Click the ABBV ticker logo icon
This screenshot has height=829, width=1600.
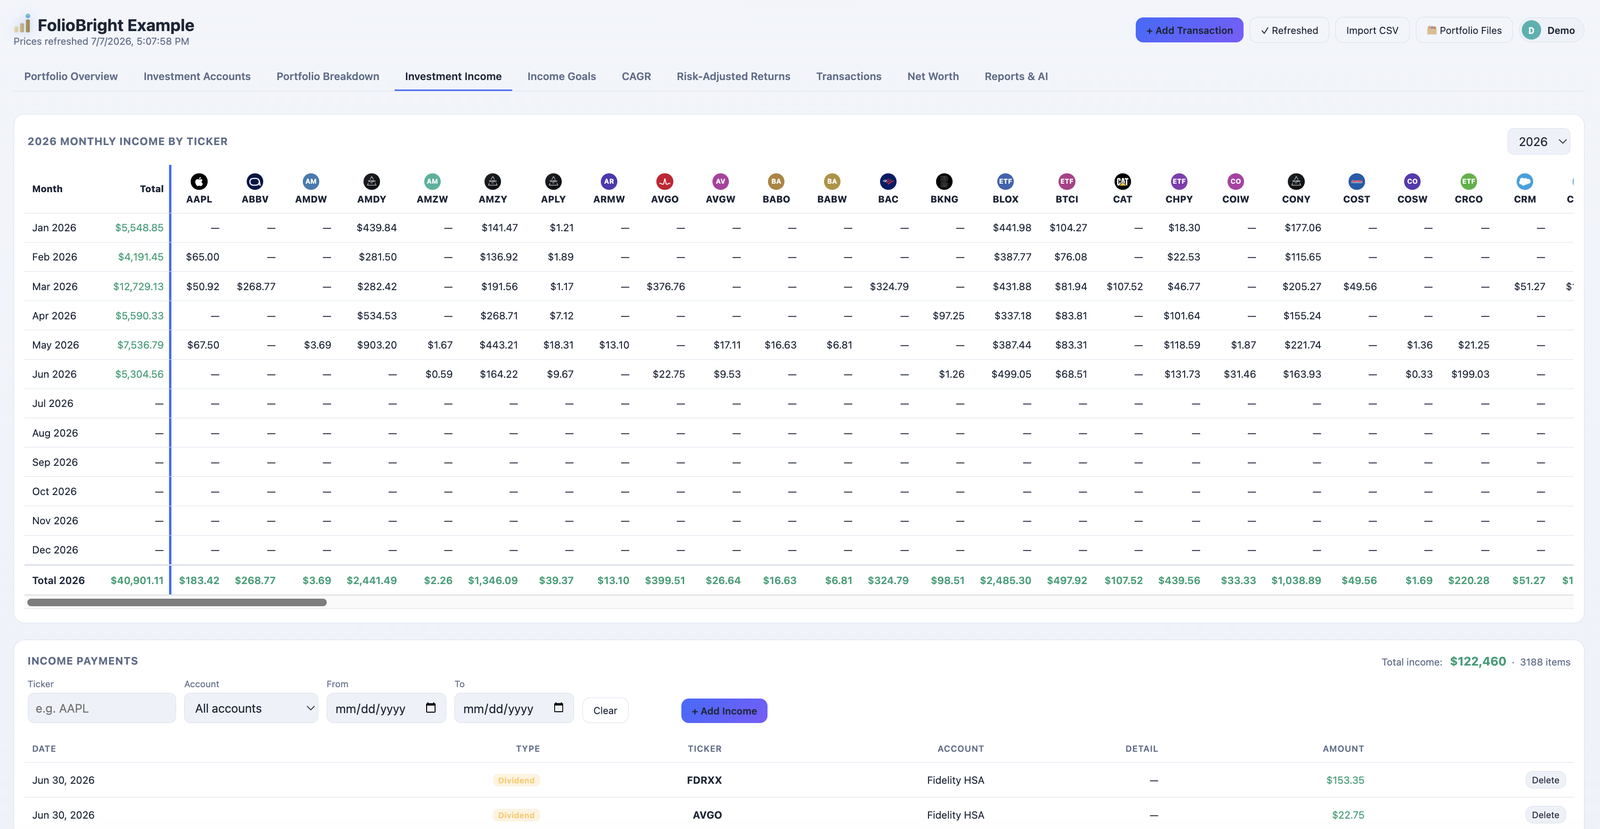tap(255, 181)
